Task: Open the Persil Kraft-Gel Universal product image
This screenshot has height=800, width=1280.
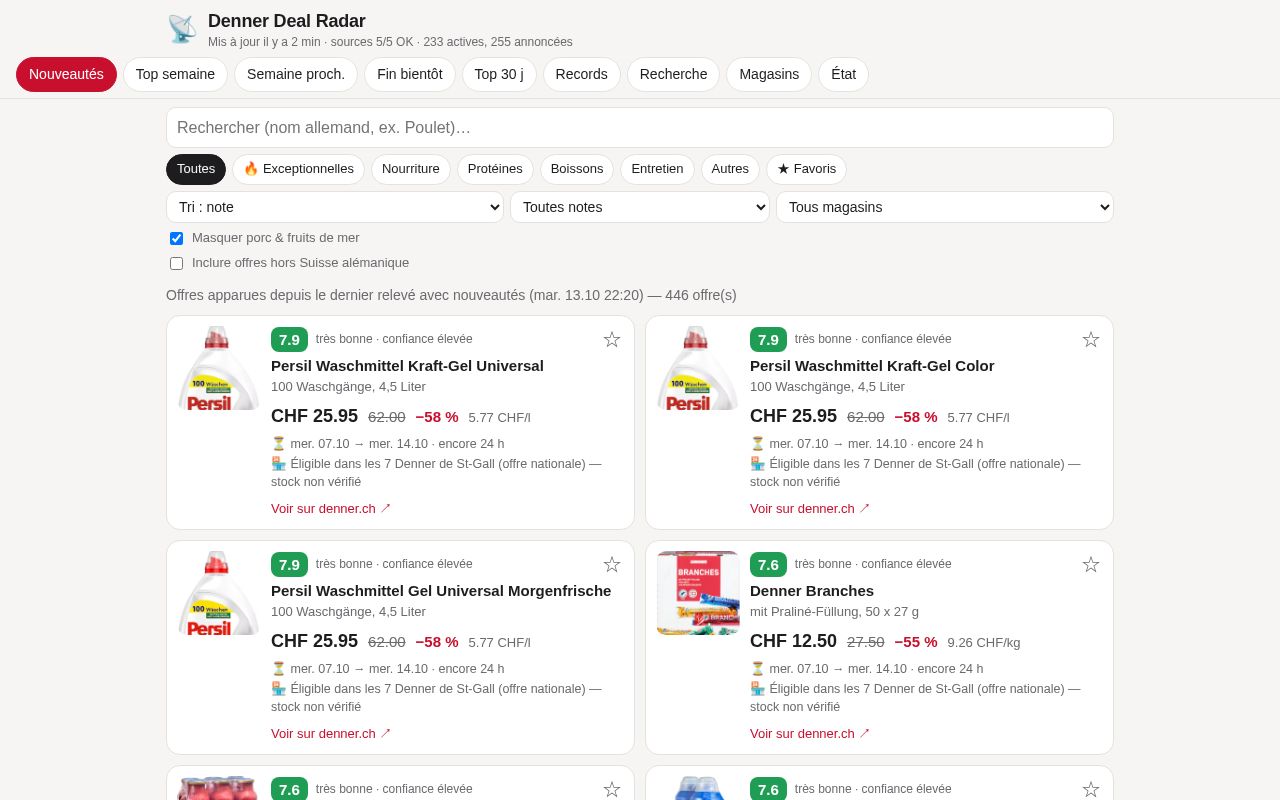Action: click(x=219, y=368)
